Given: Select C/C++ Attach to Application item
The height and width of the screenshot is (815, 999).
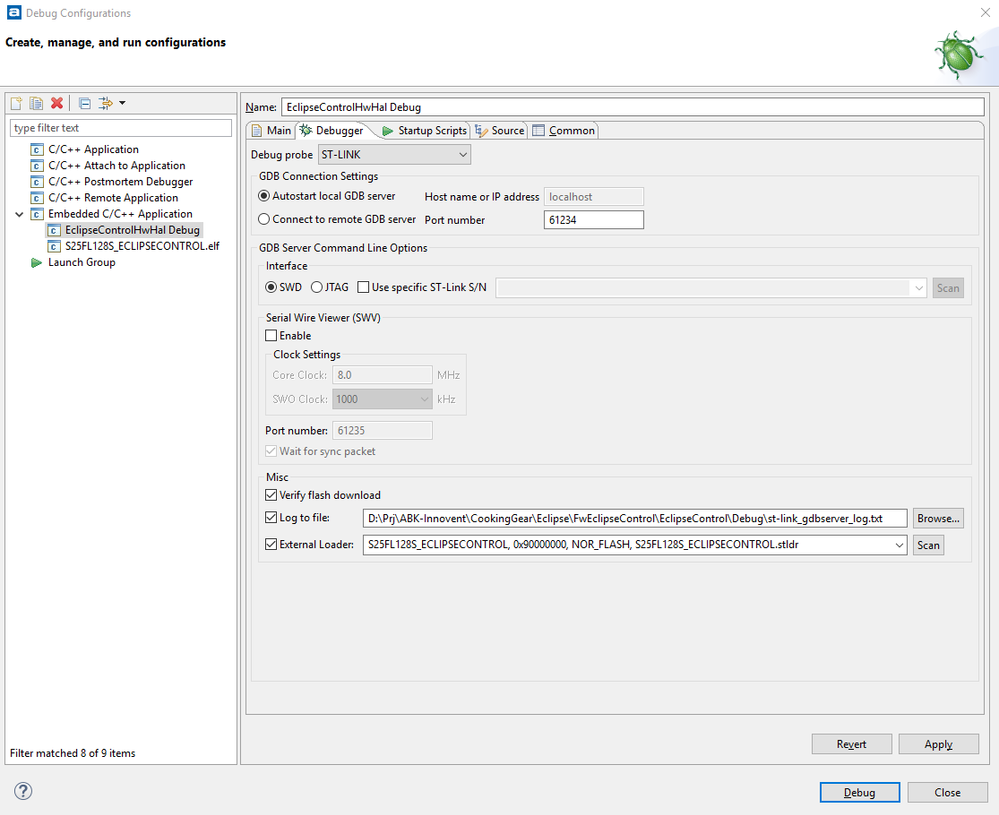Looking at the screenshot, I should 117,166.
